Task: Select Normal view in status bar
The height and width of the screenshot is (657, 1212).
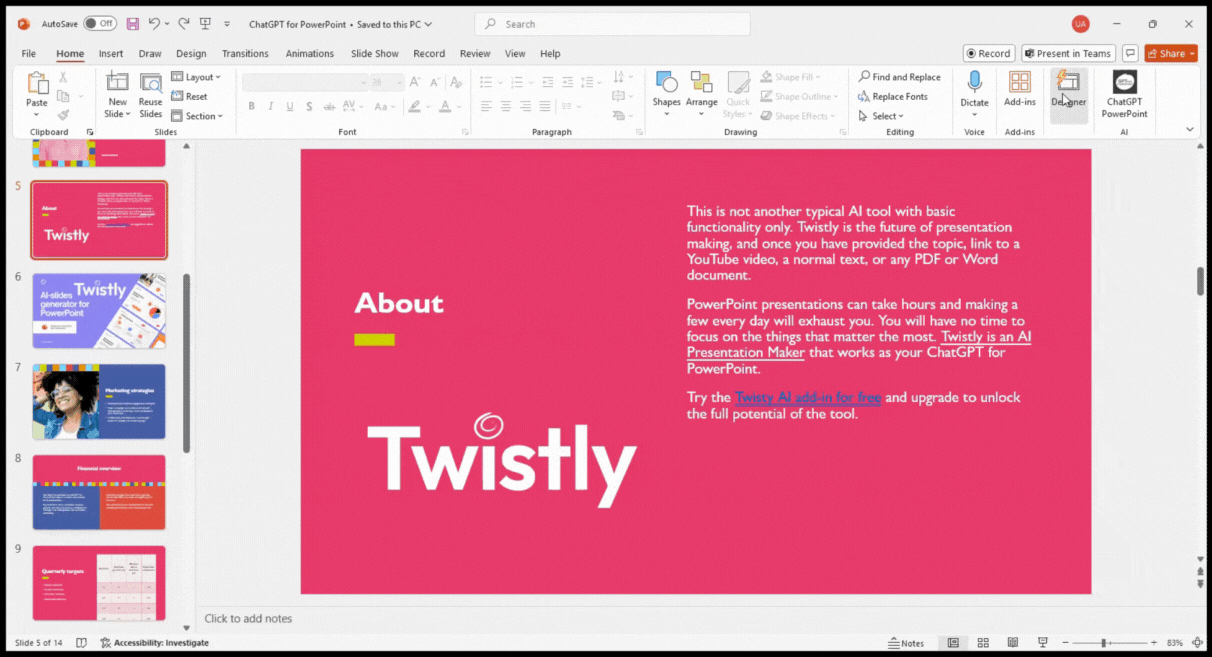Action: [x=953, y=643]
